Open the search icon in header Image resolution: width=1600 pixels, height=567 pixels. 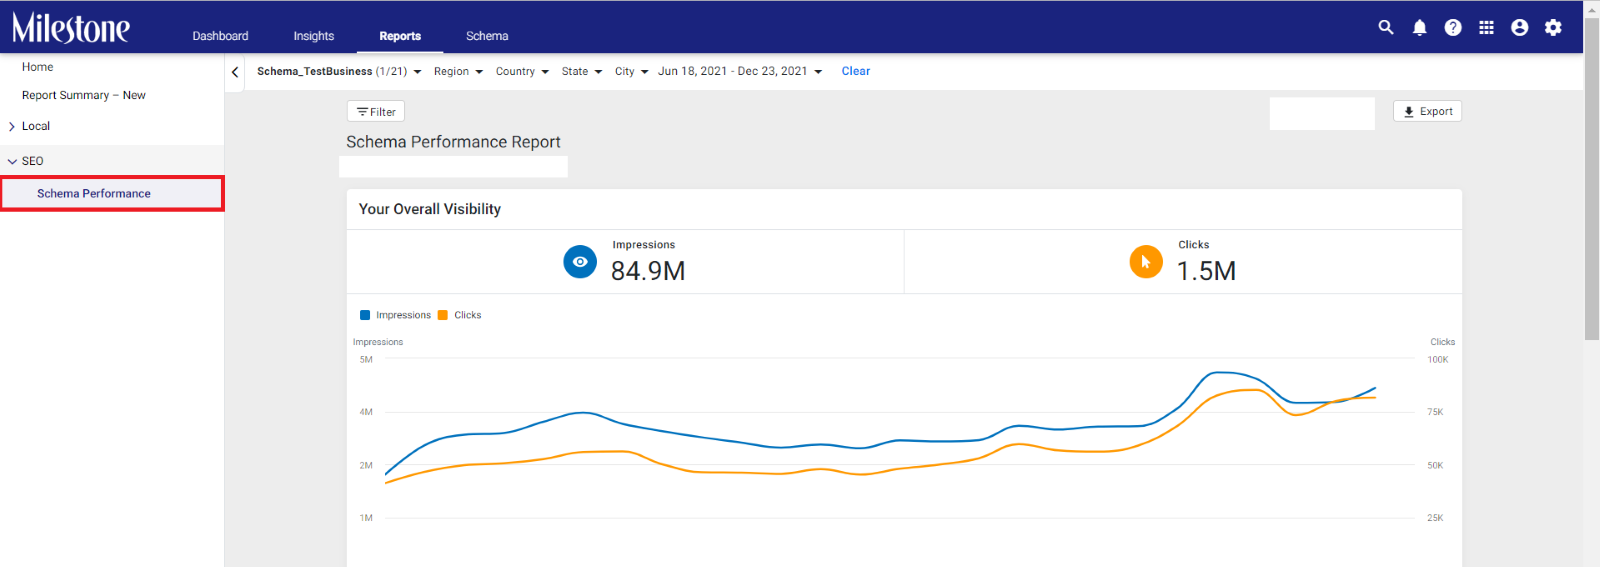pyautogui.click(x=1386, y=28)
